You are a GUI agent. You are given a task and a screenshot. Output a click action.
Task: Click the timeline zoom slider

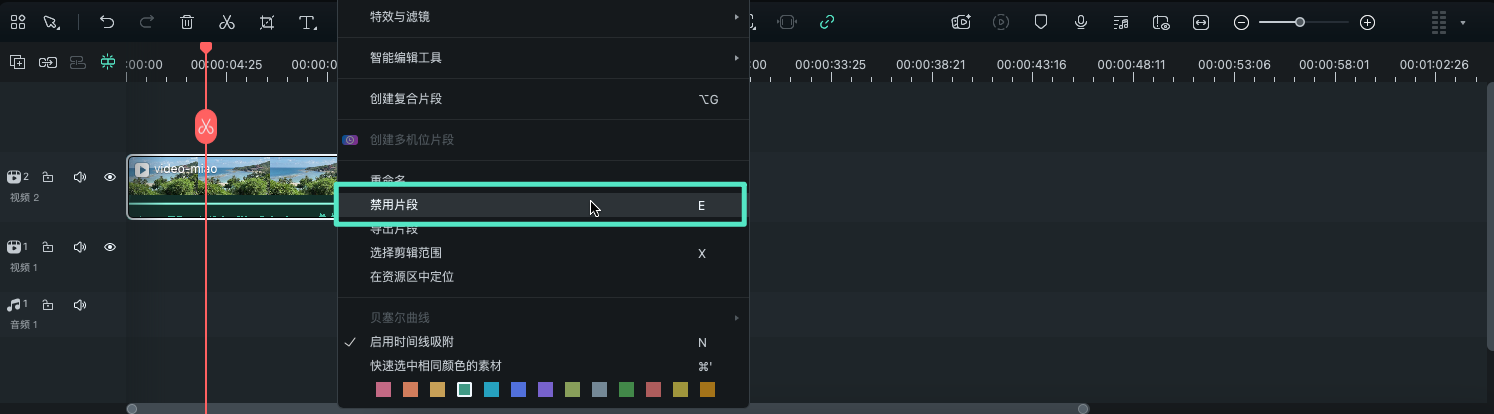[1304, 22]
